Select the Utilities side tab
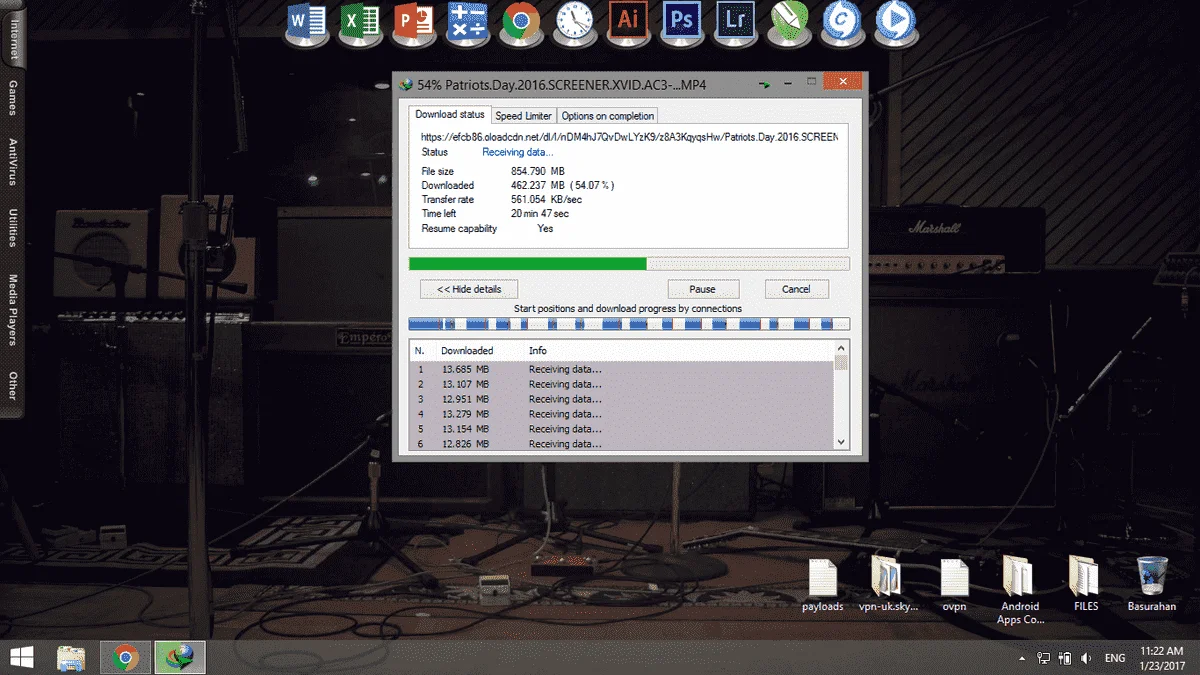This screenshot has height=675, width=1200. click(13, 229)
